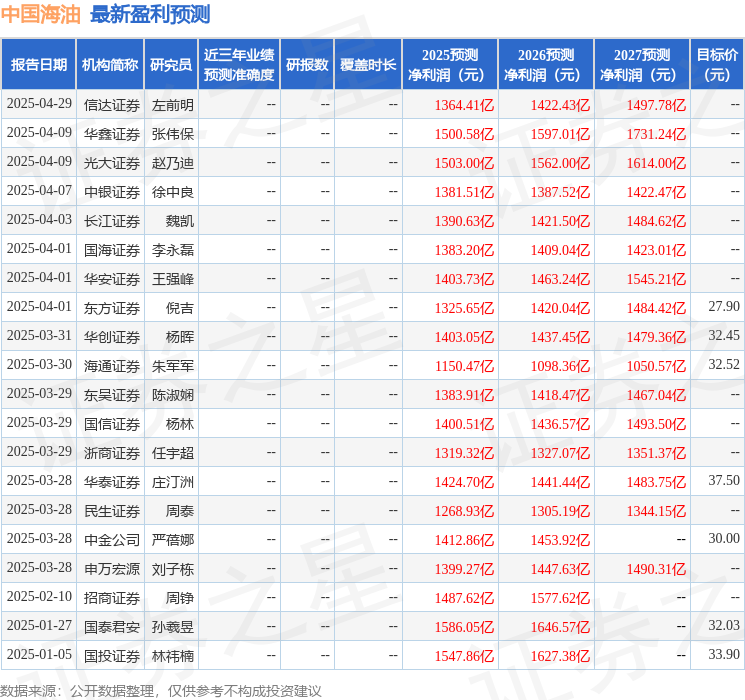Viewport: 745px width, 700px height.
Task: Select researcher 赵乃迪
Action: (x=173, y=163)
